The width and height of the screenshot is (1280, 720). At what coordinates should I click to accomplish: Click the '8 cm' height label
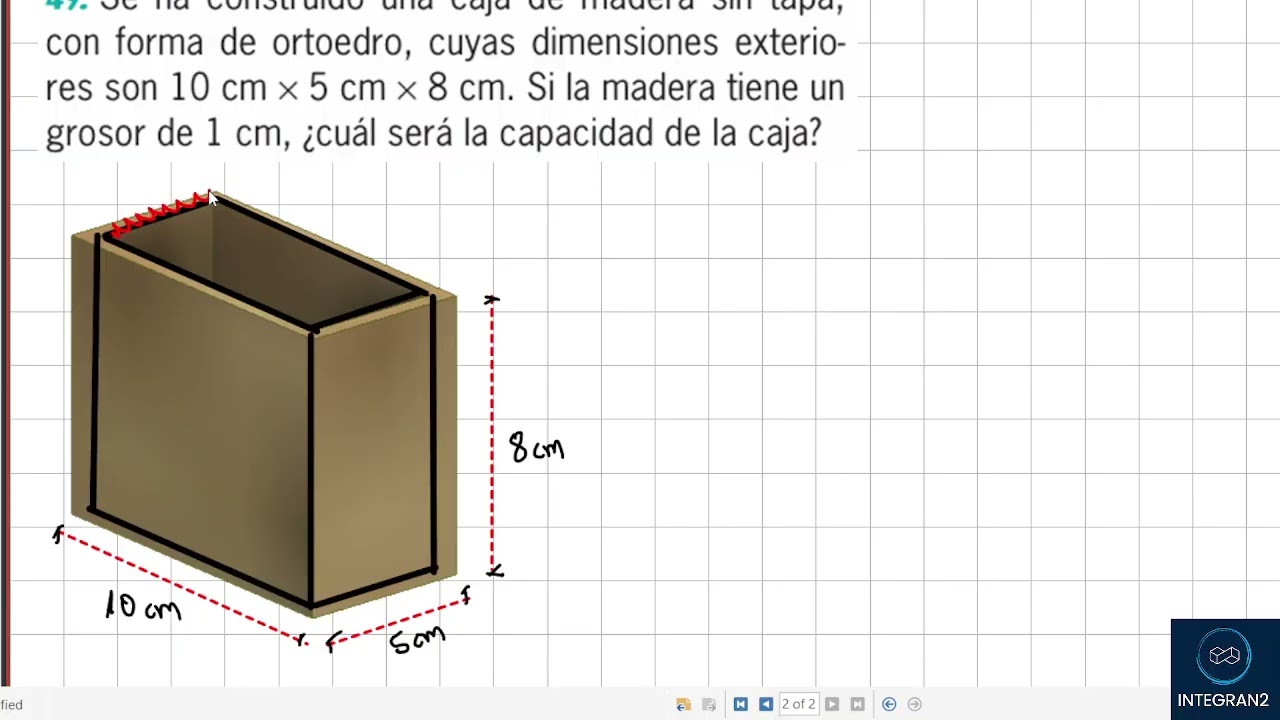537,446
